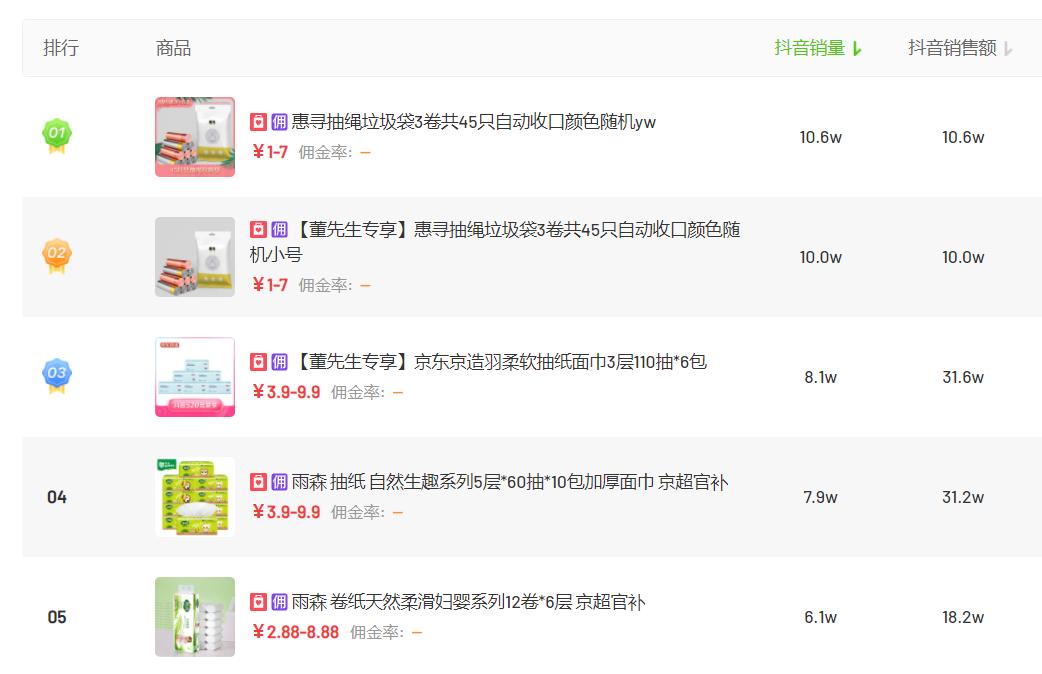The image size is (1042, 674).
Task: Click the red shop icon beside 京东京造 tissue
Action: [259, 362]
